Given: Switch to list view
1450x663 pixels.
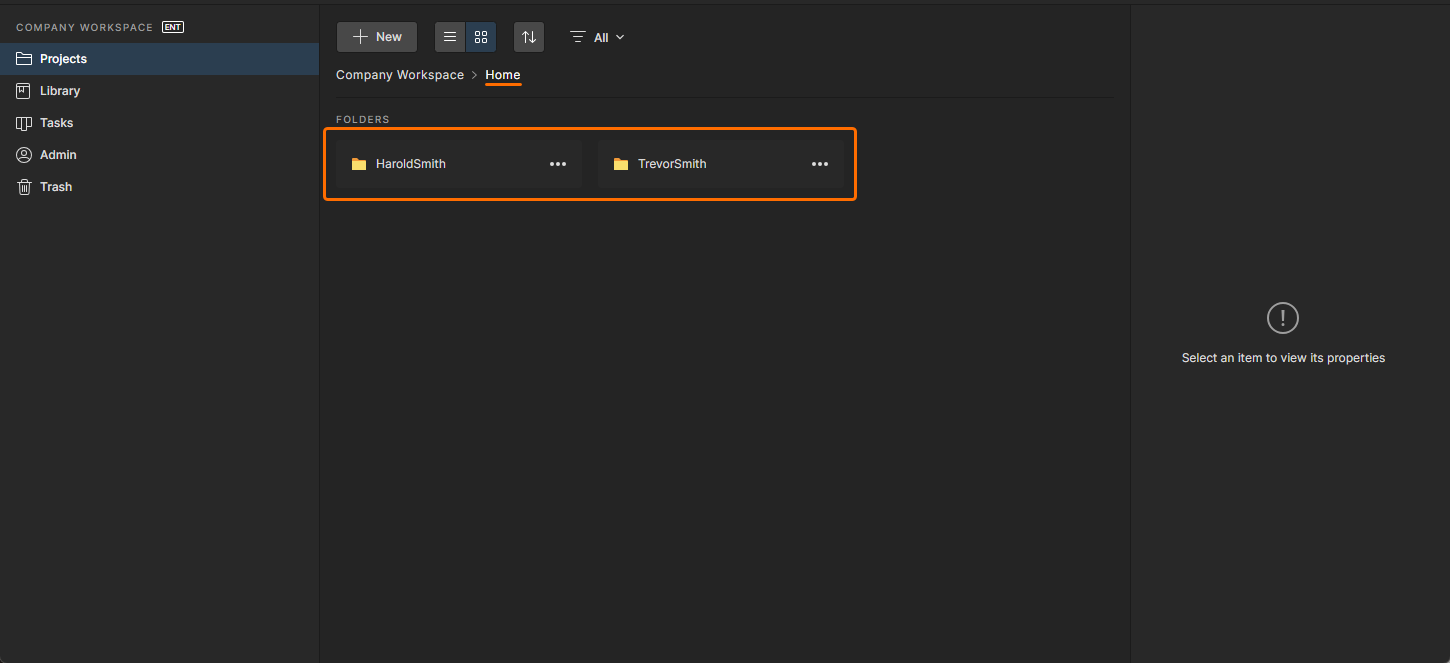Looking at the screenshot, I should point(450,37).
